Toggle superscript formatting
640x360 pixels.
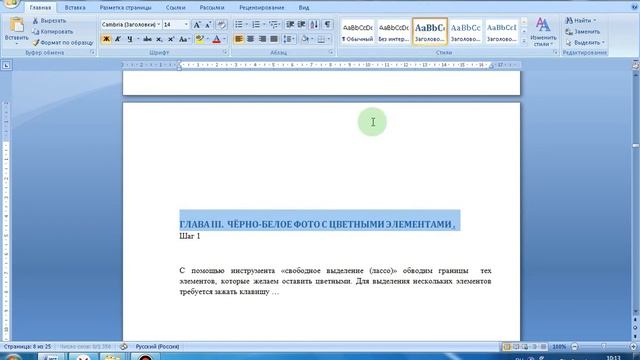(171, 39)
